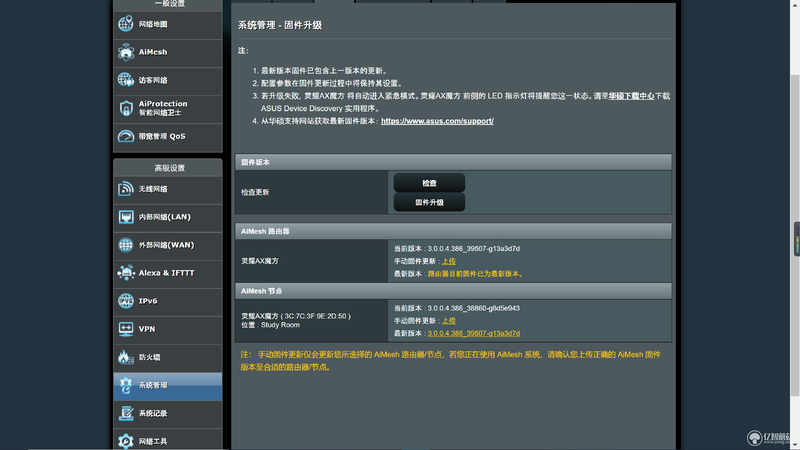Open the 防火墙 firewall flame icon
The height and width of the screenshot is (450, 800).
click(x=126, y=357)
